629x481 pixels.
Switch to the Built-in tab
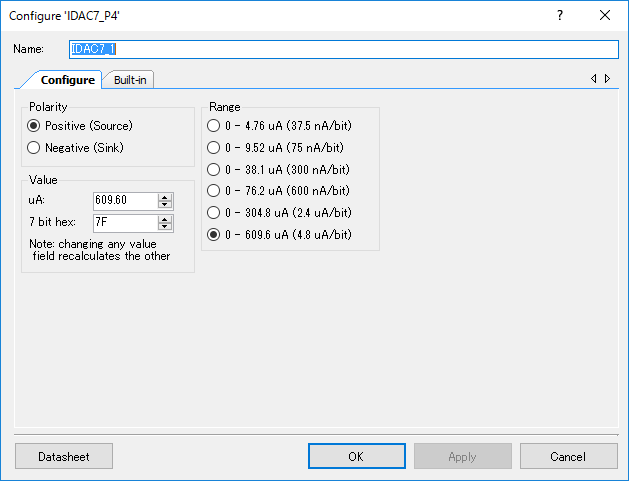pos(130,80)
